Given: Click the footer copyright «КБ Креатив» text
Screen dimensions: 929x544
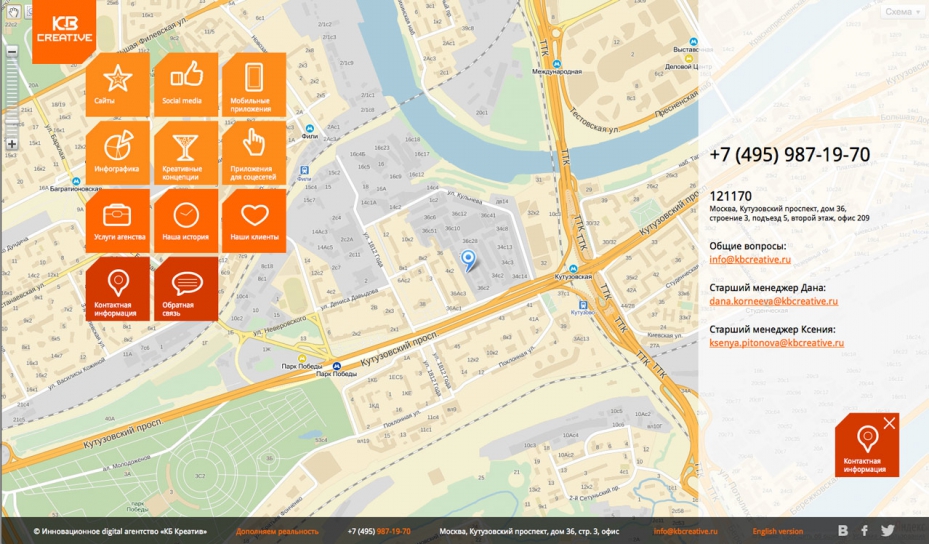Looking at the screenshot, I should 120,532.
